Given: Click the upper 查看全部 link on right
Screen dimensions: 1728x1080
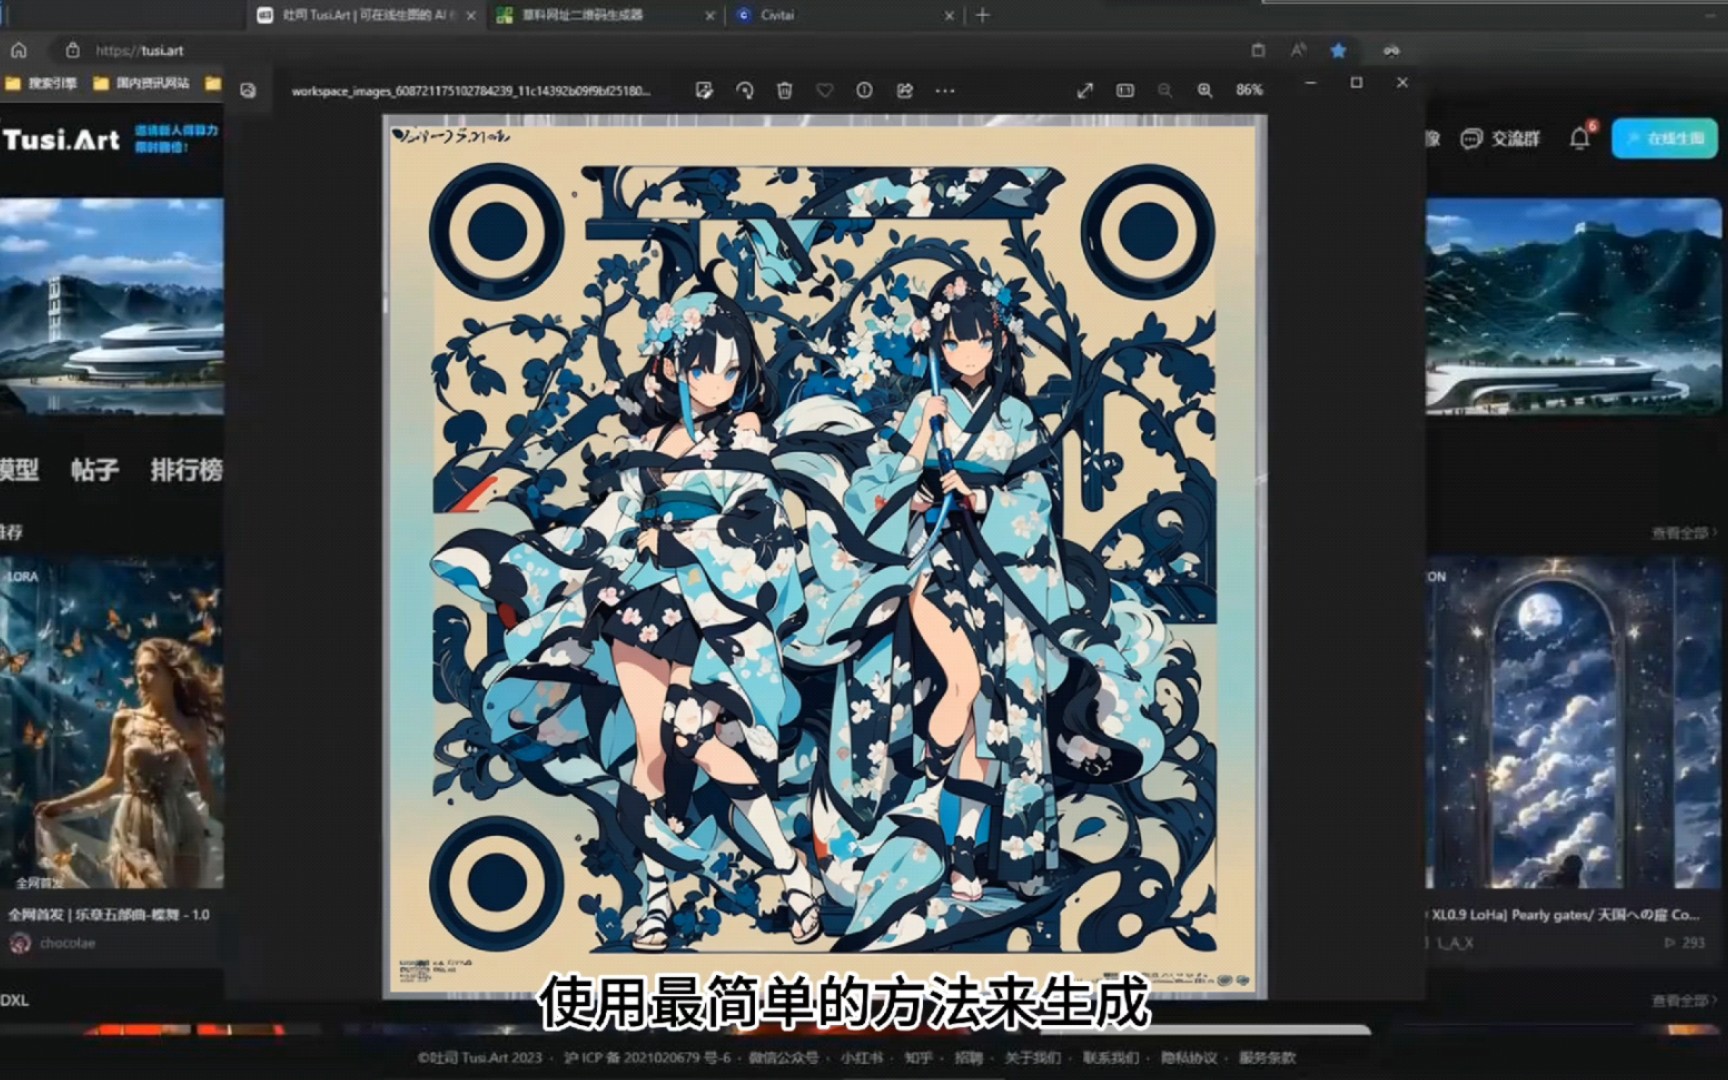Looking at the screenshot, I should pyautogui.click(x=1683, y=534).
